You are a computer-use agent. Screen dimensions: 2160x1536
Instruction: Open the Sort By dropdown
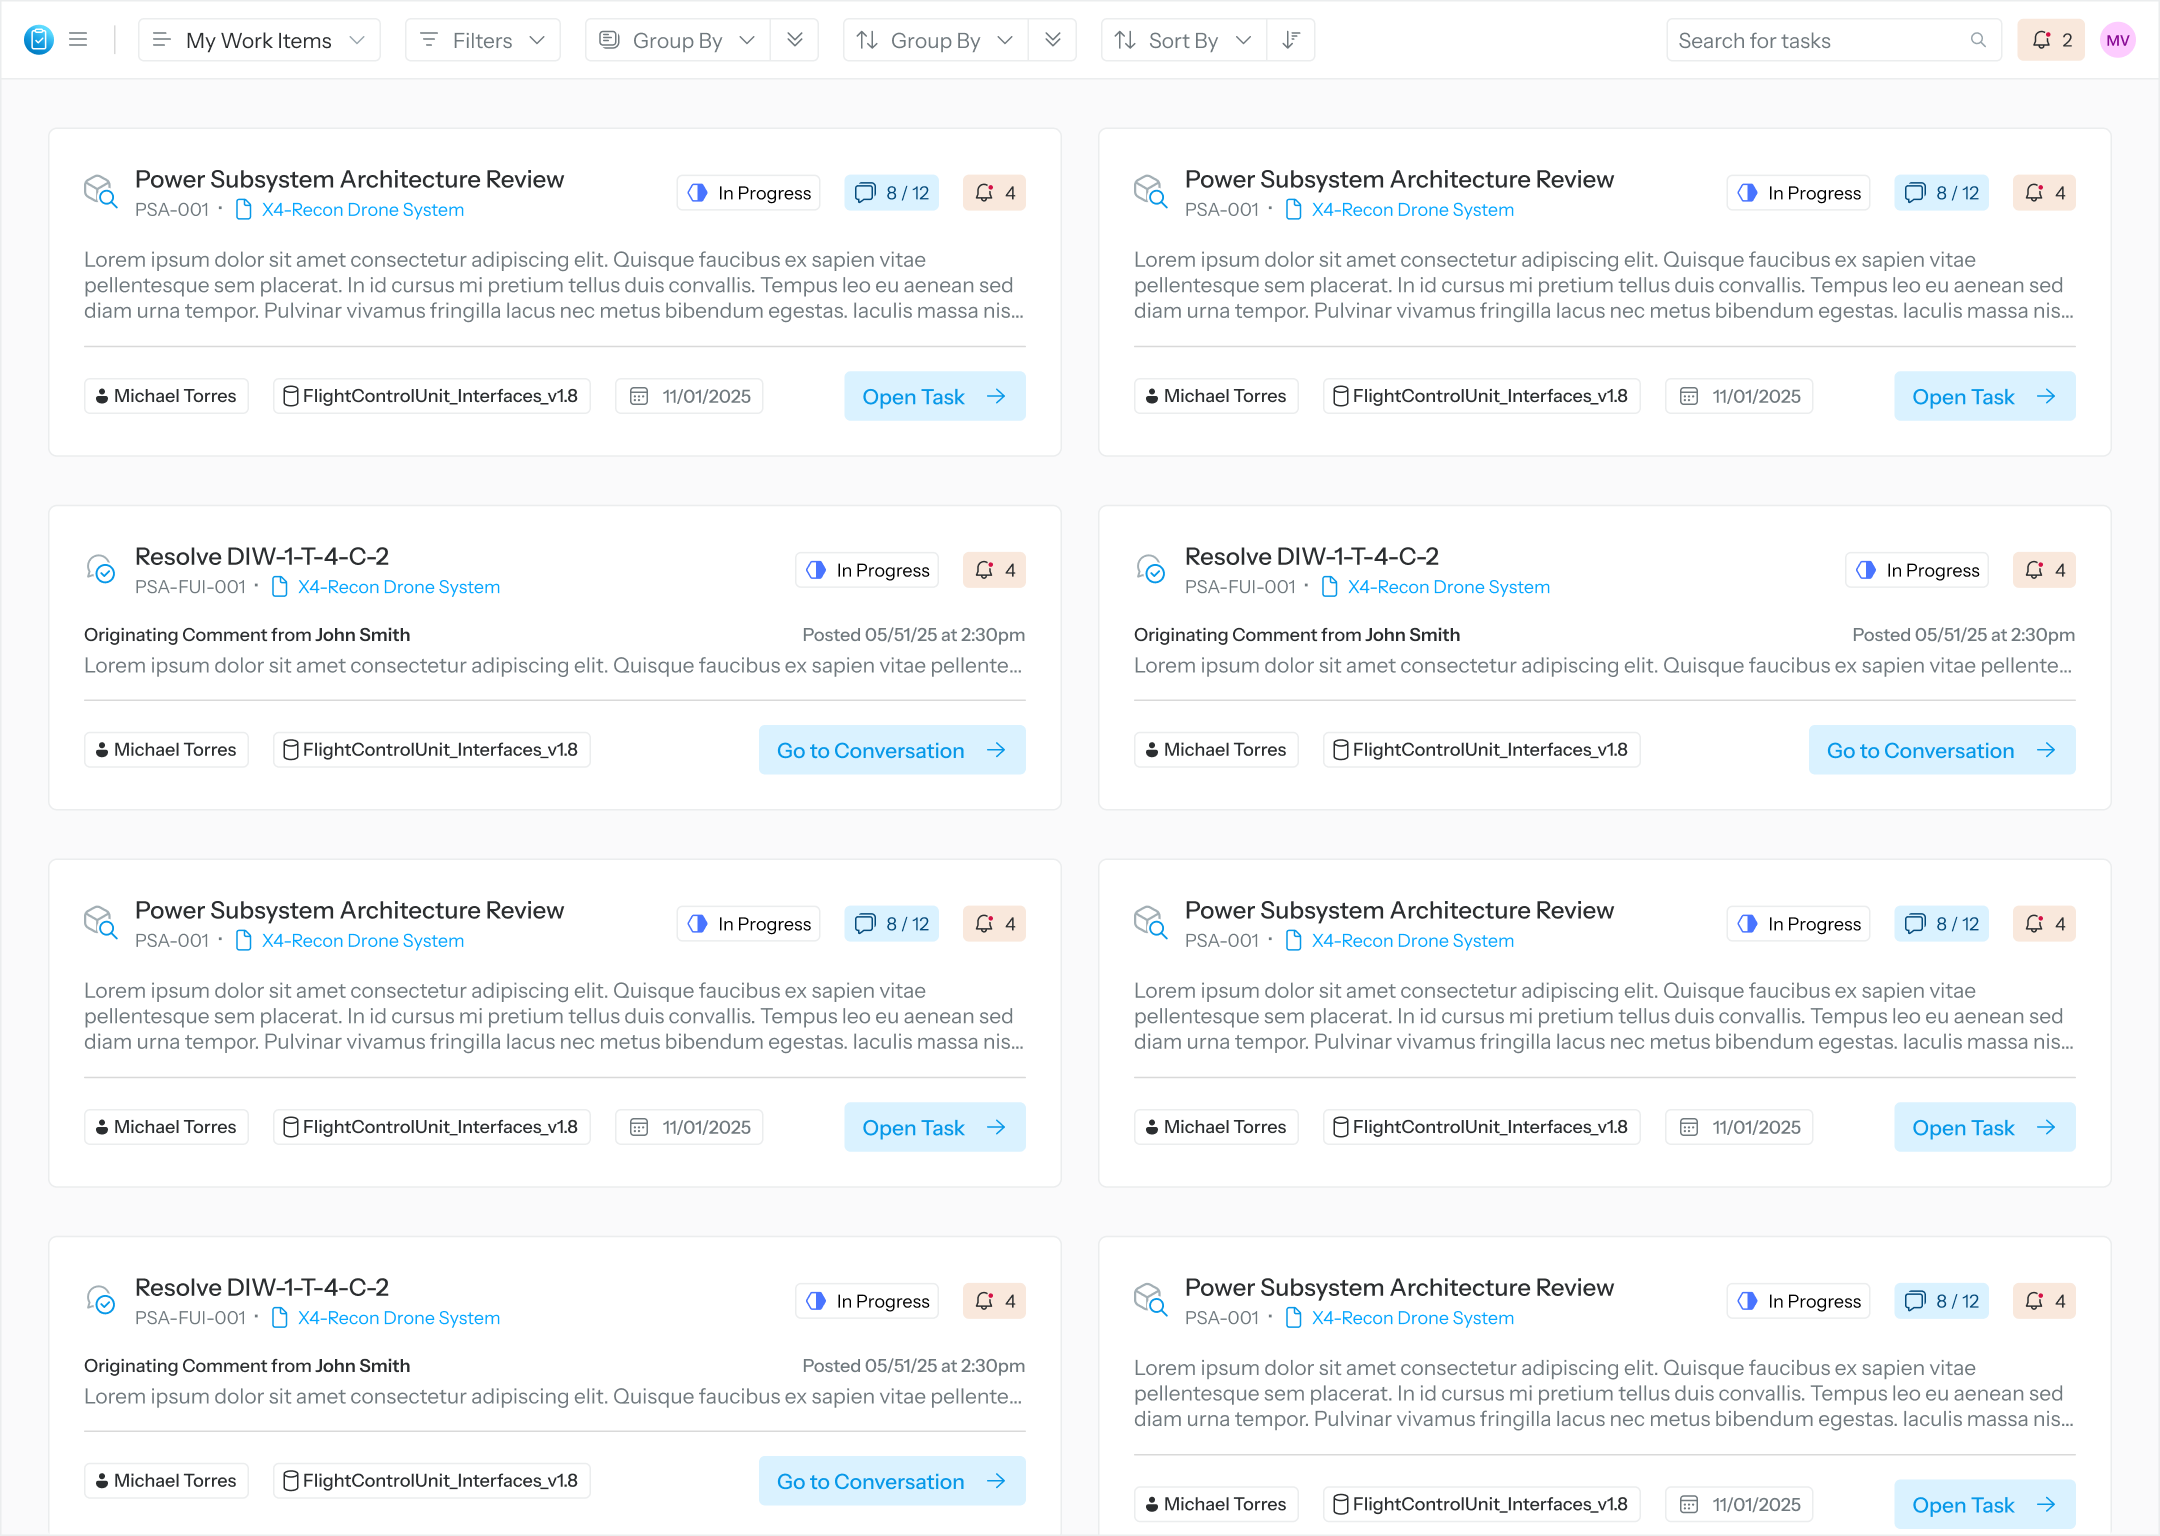[x=1182, y=40]
